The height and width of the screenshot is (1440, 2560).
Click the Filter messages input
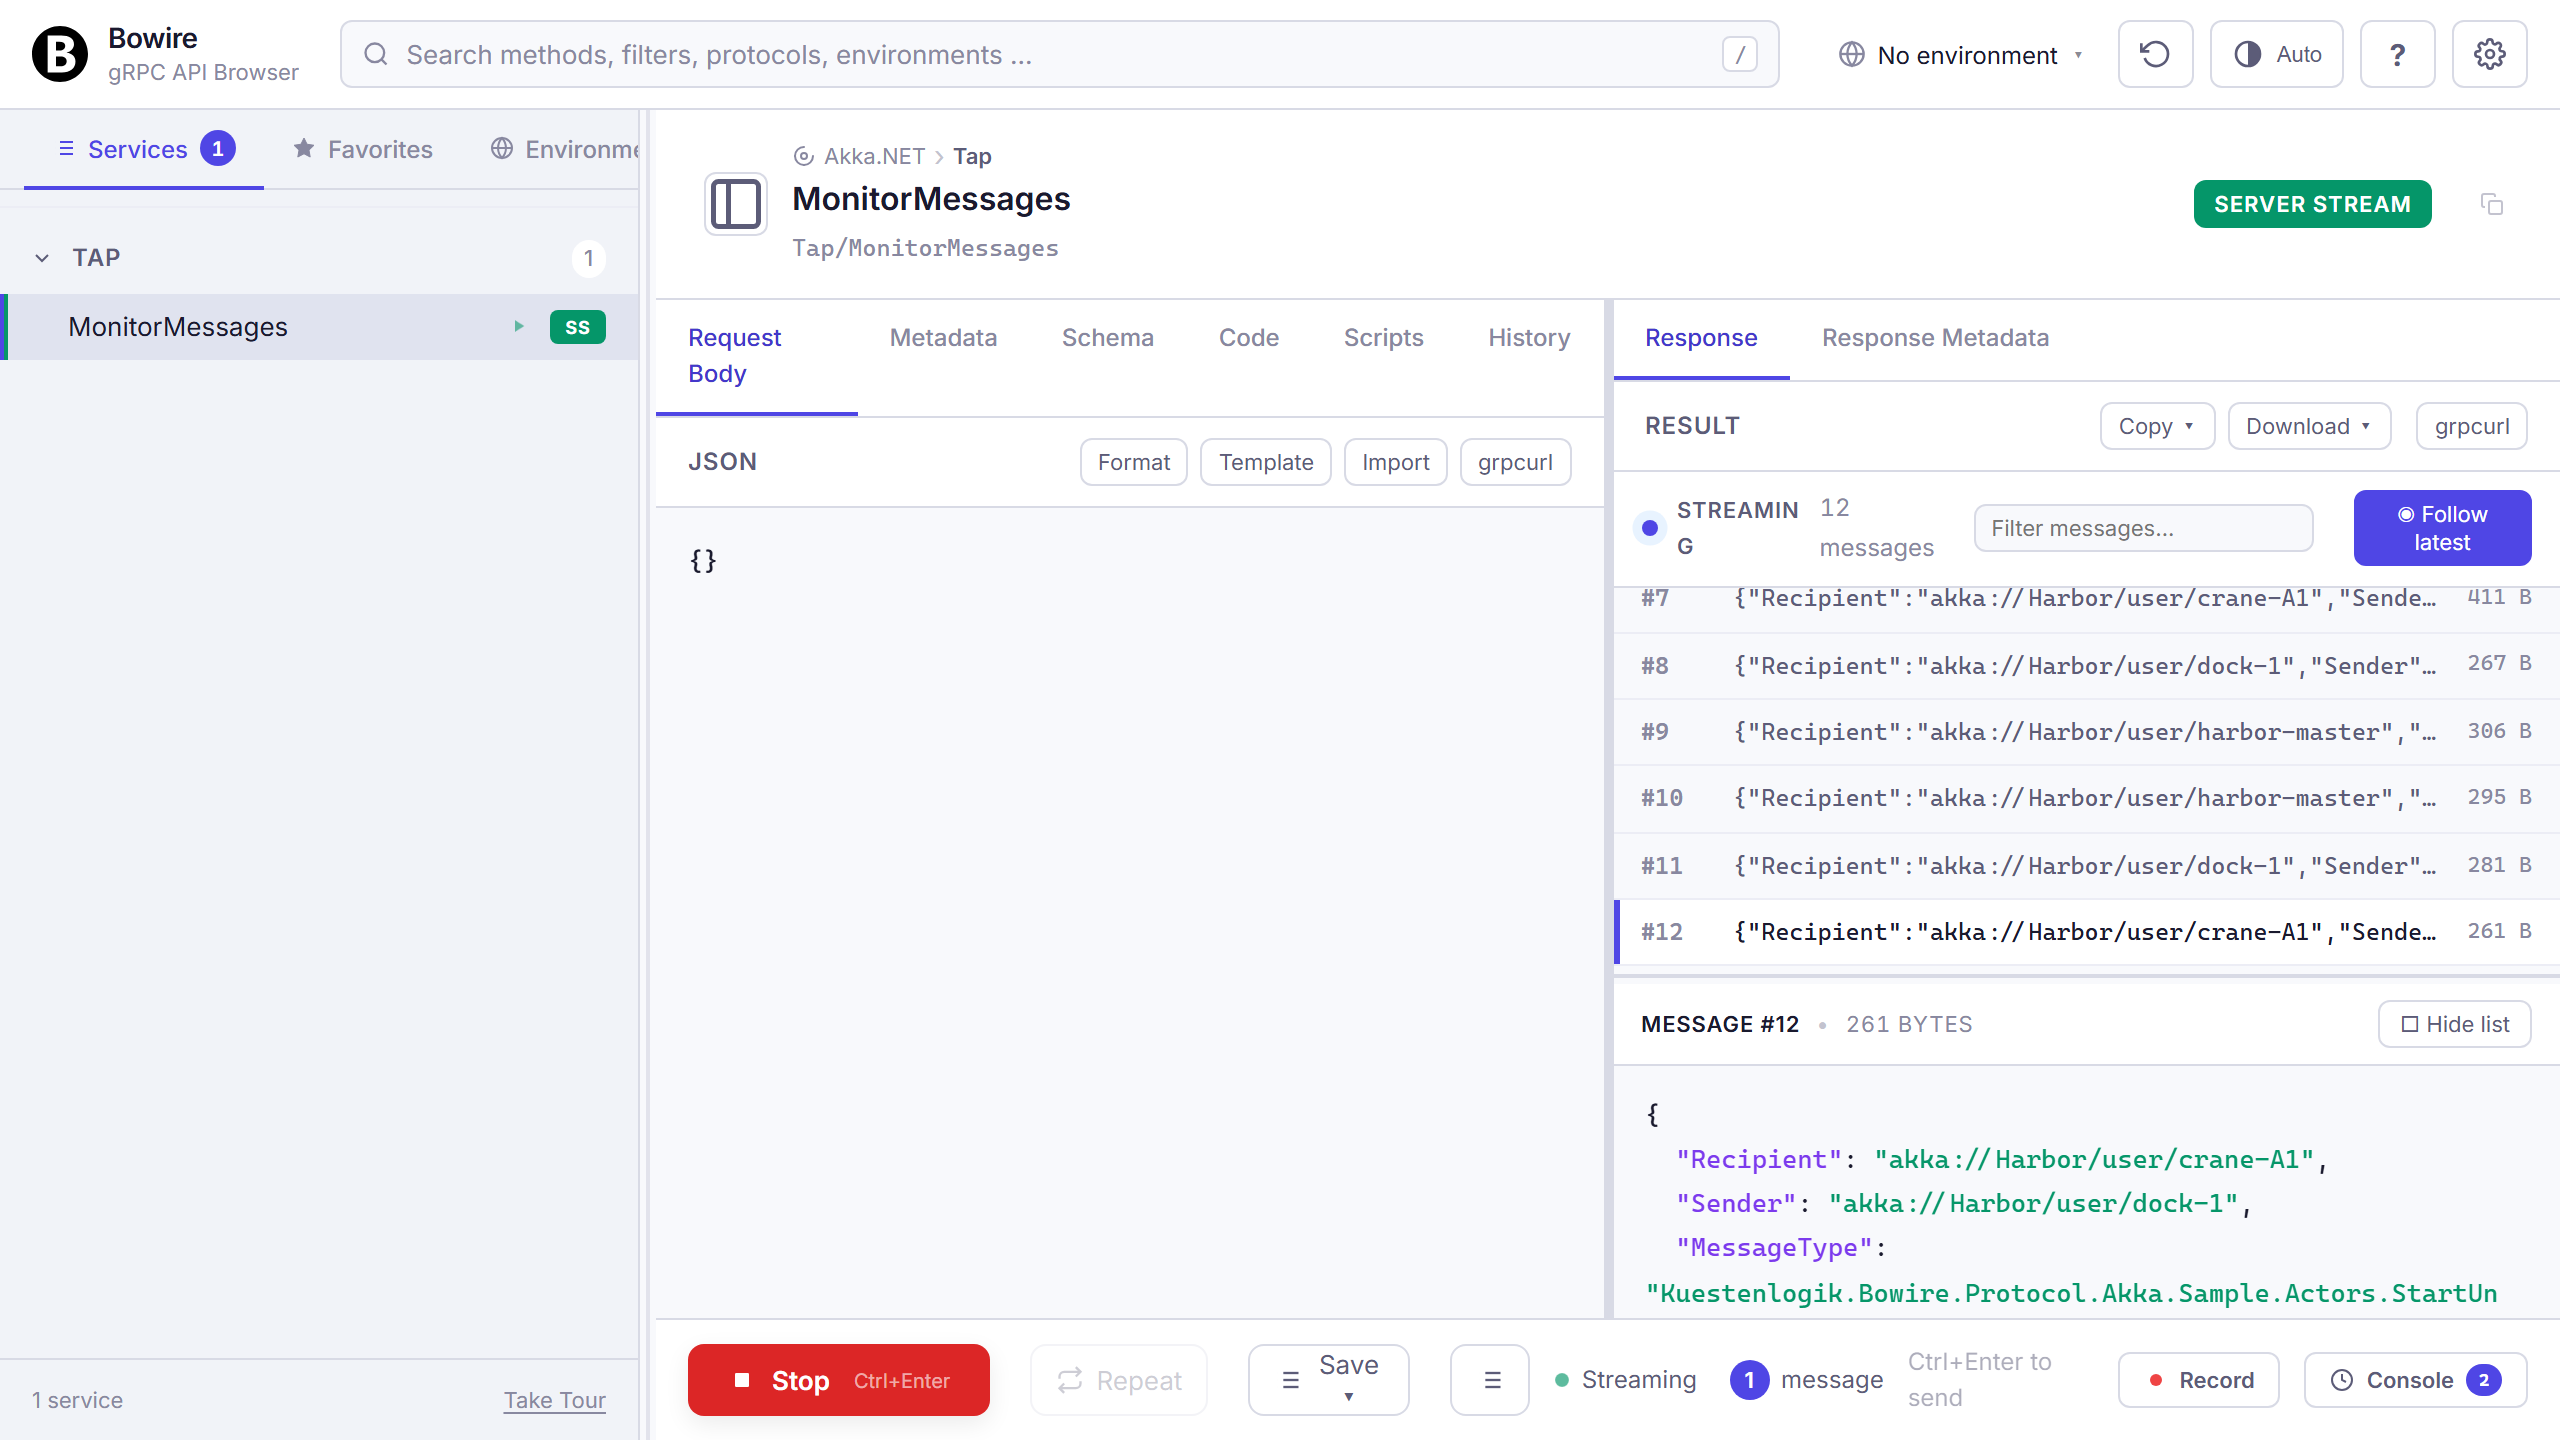[2143, 528]
